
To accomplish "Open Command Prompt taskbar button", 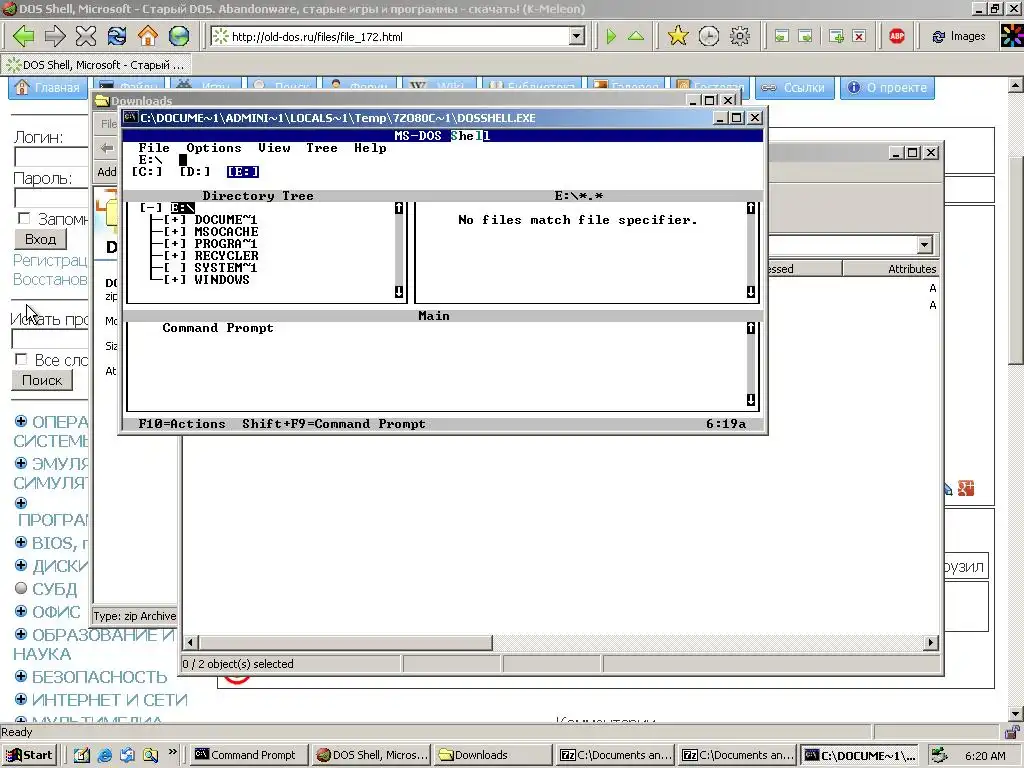I will coord(249,755).
